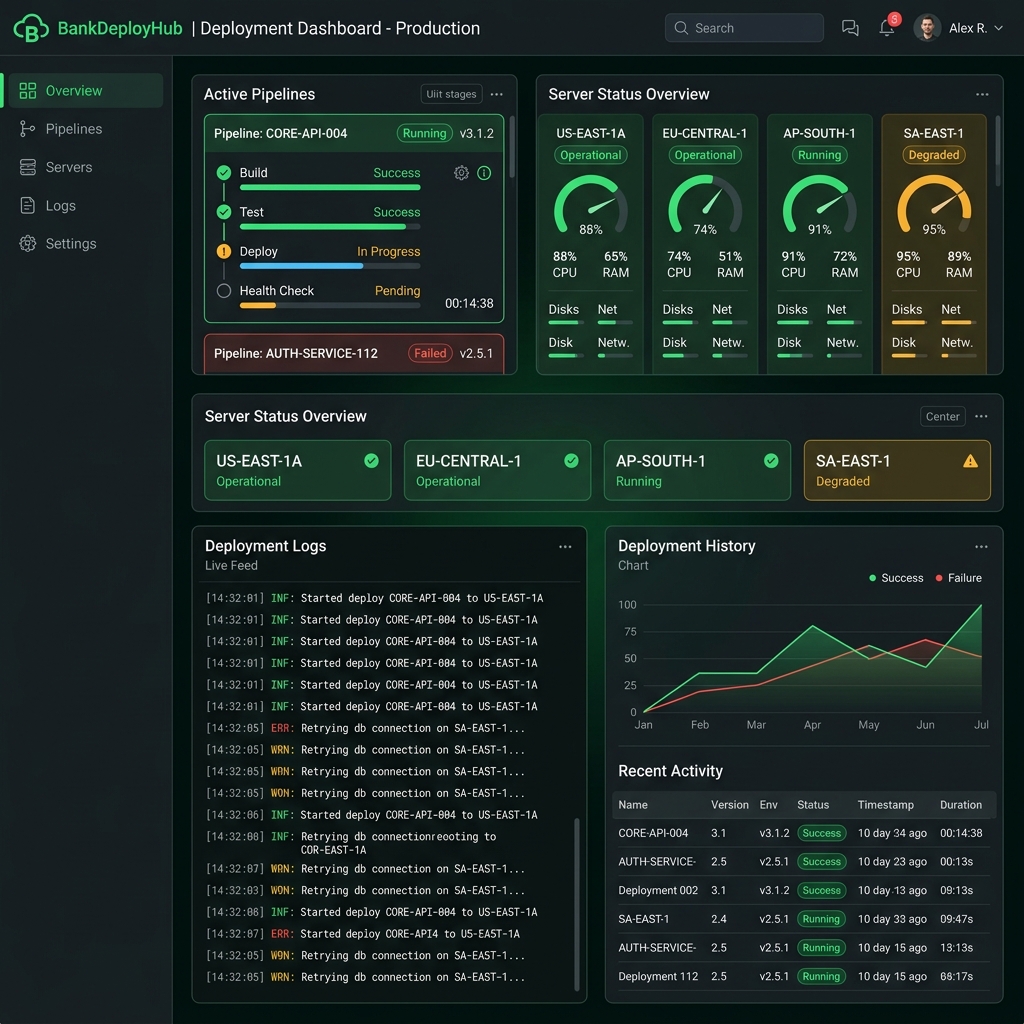Click the Jul peak on the success line

(980, 605)
